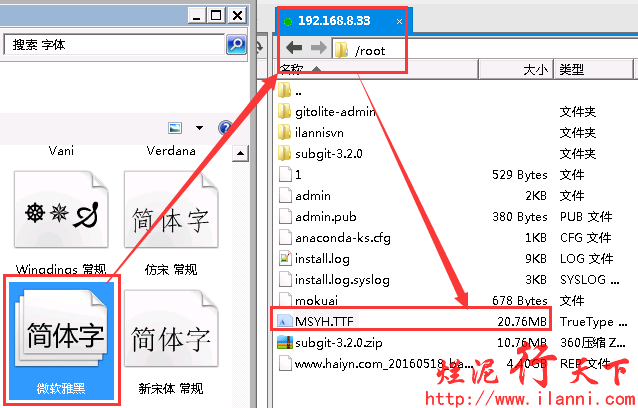The height and width of the screenshot is (408, 638).
Task: Open the parent directory .. folder
Action: (x=290, y=90)
